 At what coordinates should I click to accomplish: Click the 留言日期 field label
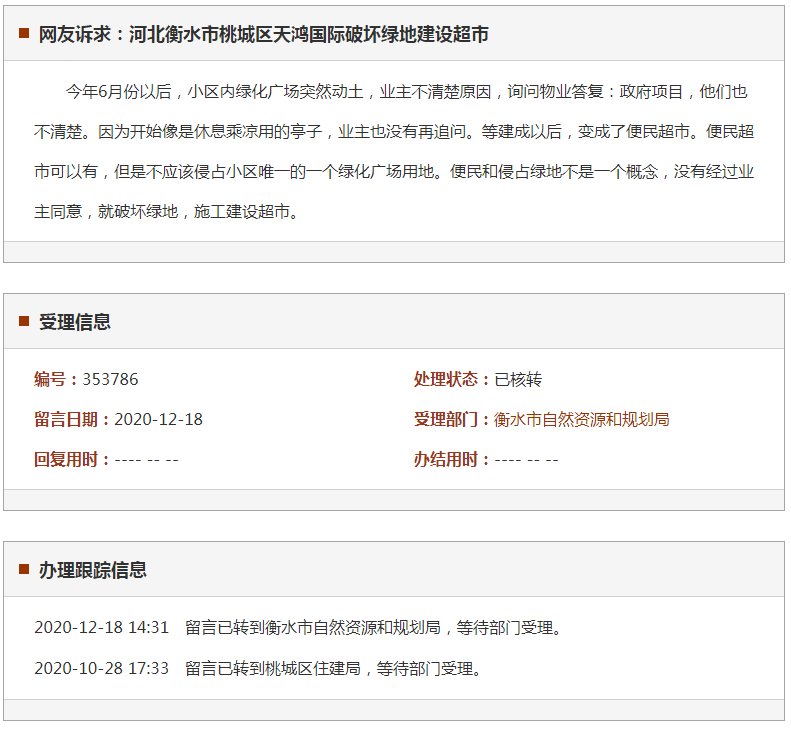point(72,419)
